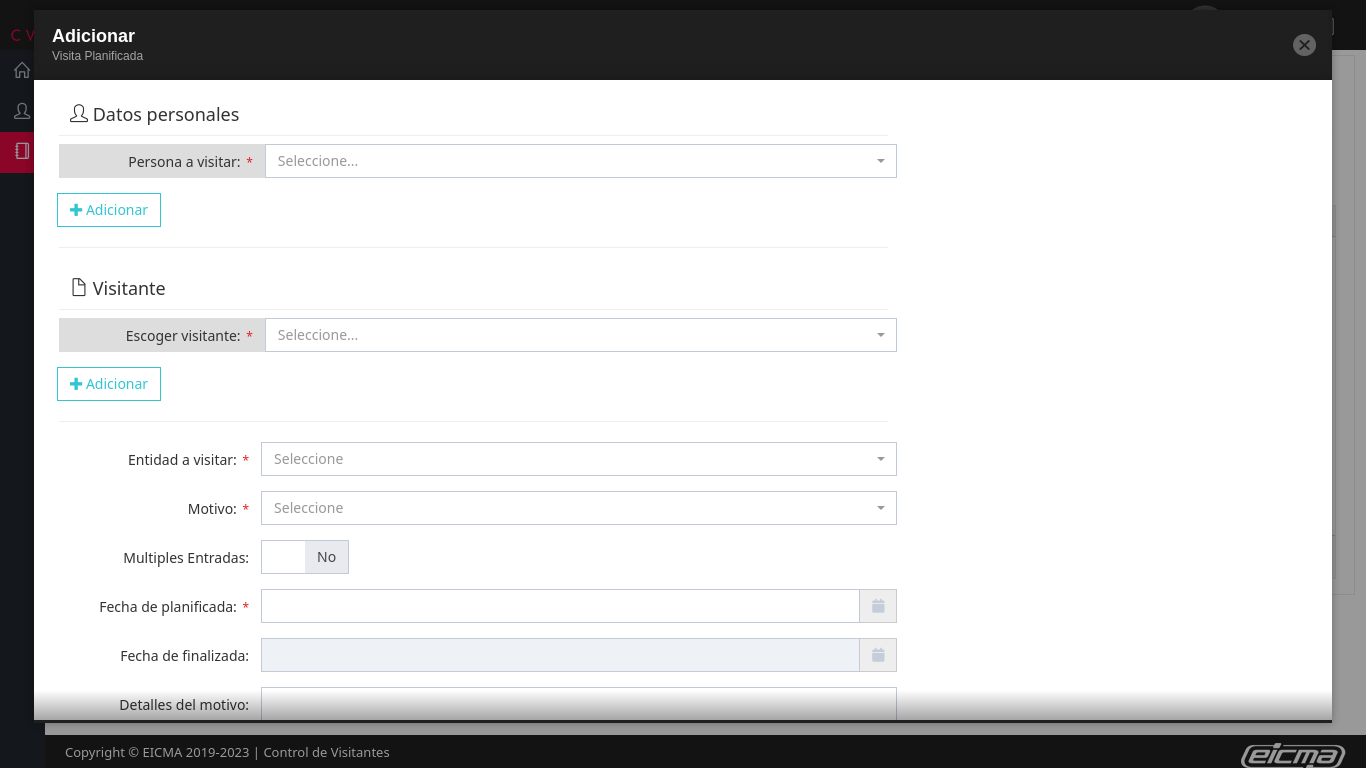The image size is (1366, 768).
Task: Close the Adicionar dialog with X icon
Action: (1304, 45)
